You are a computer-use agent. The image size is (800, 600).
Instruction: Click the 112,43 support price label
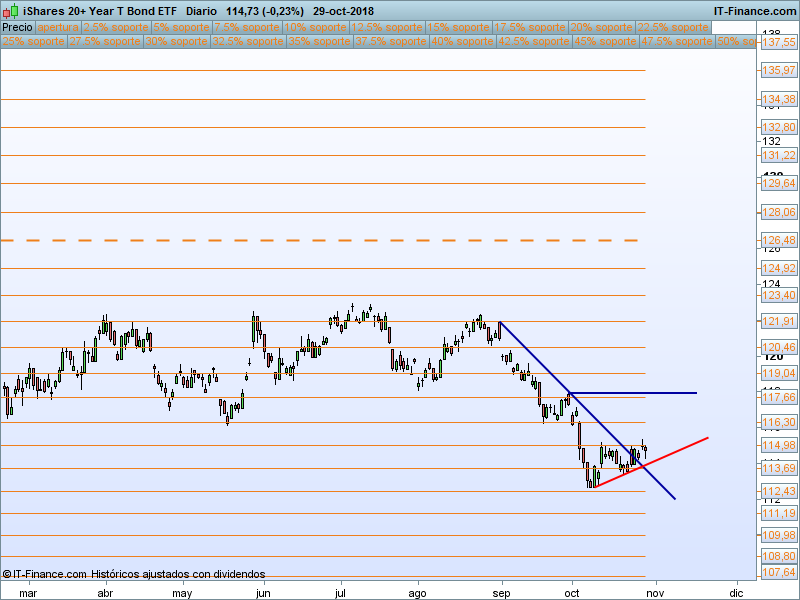(778, 491)
